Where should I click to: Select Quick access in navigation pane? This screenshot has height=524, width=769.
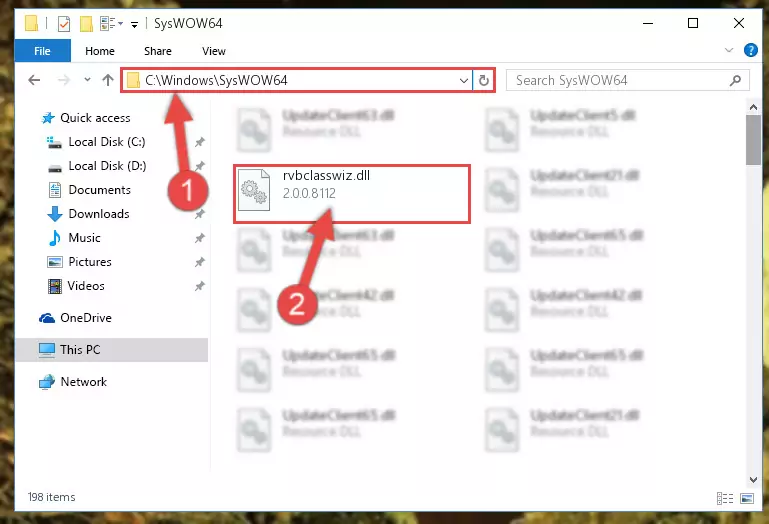click(95, 118)
